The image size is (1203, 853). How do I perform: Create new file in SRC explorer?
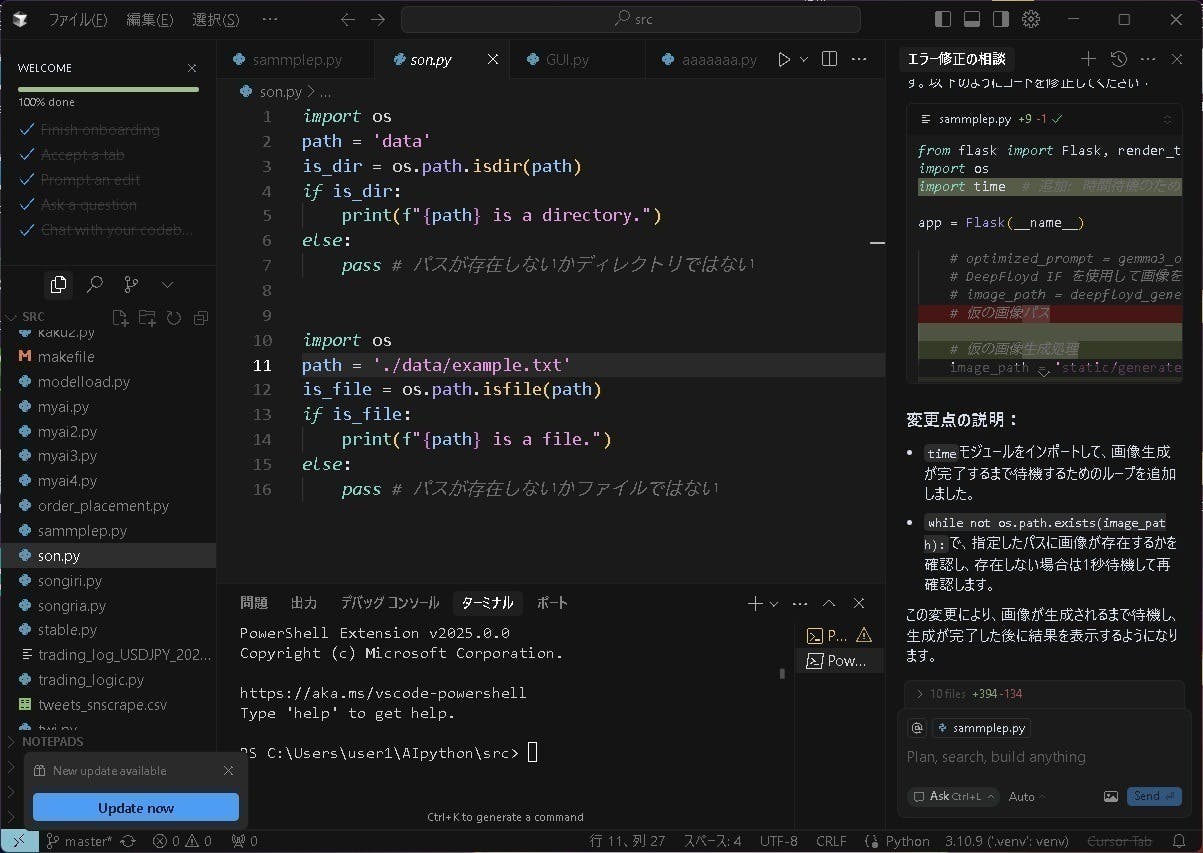(x=120, y=318)
